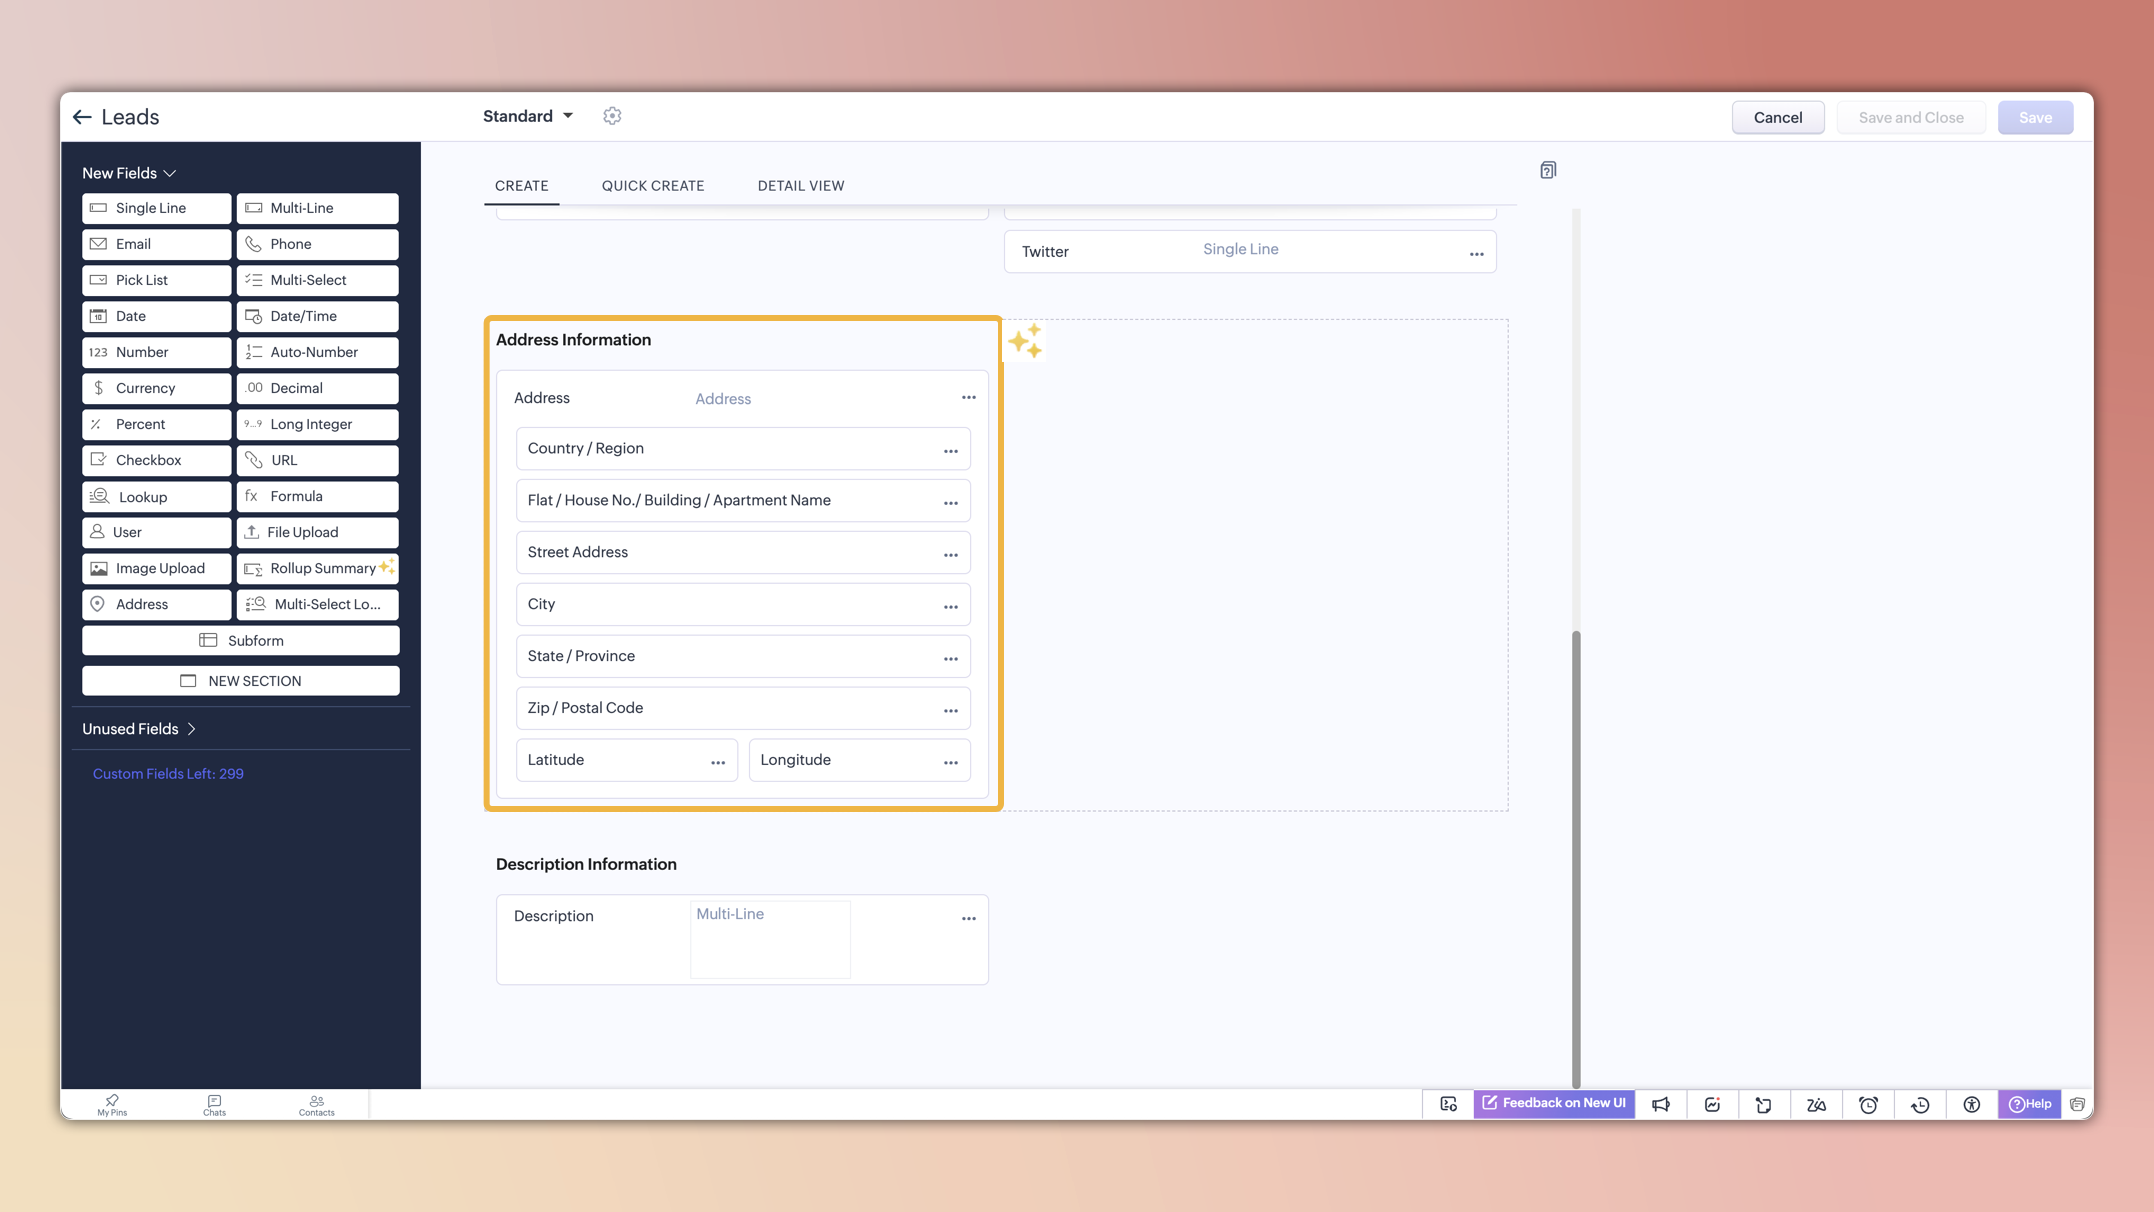The width and height of the screenshot is (2154, 1212).
Task: Open layout settings gear icon
Action: coord(612,116)
